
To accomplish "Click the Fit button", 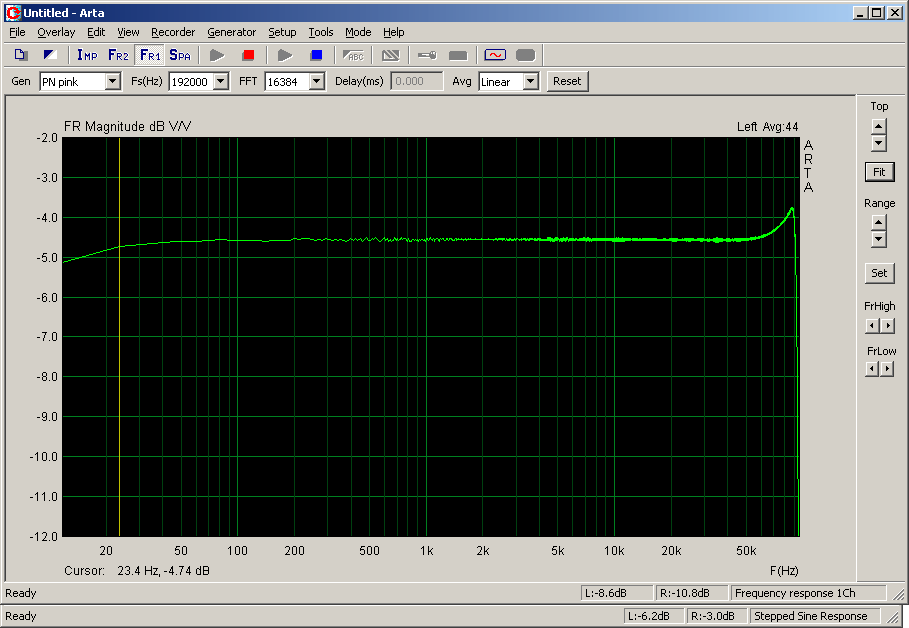I will click(879, 172).
